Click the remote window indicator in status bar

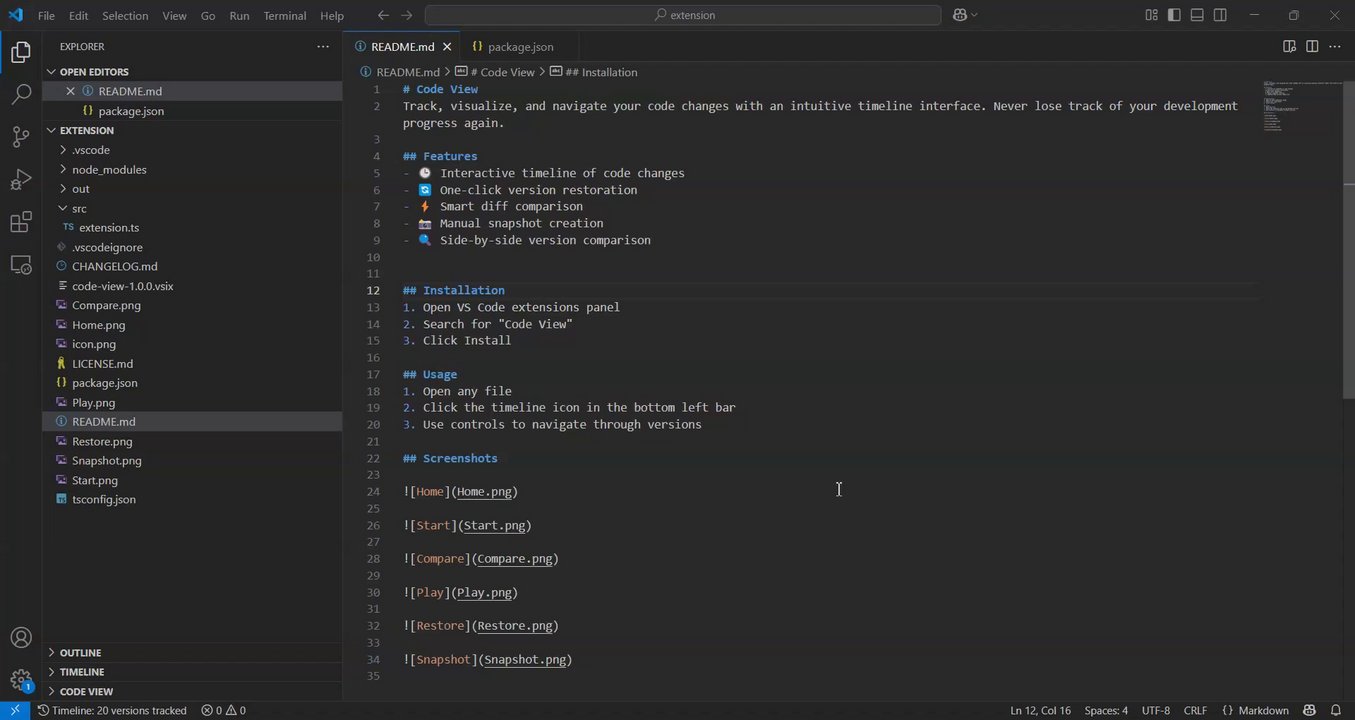pos(15,710)
